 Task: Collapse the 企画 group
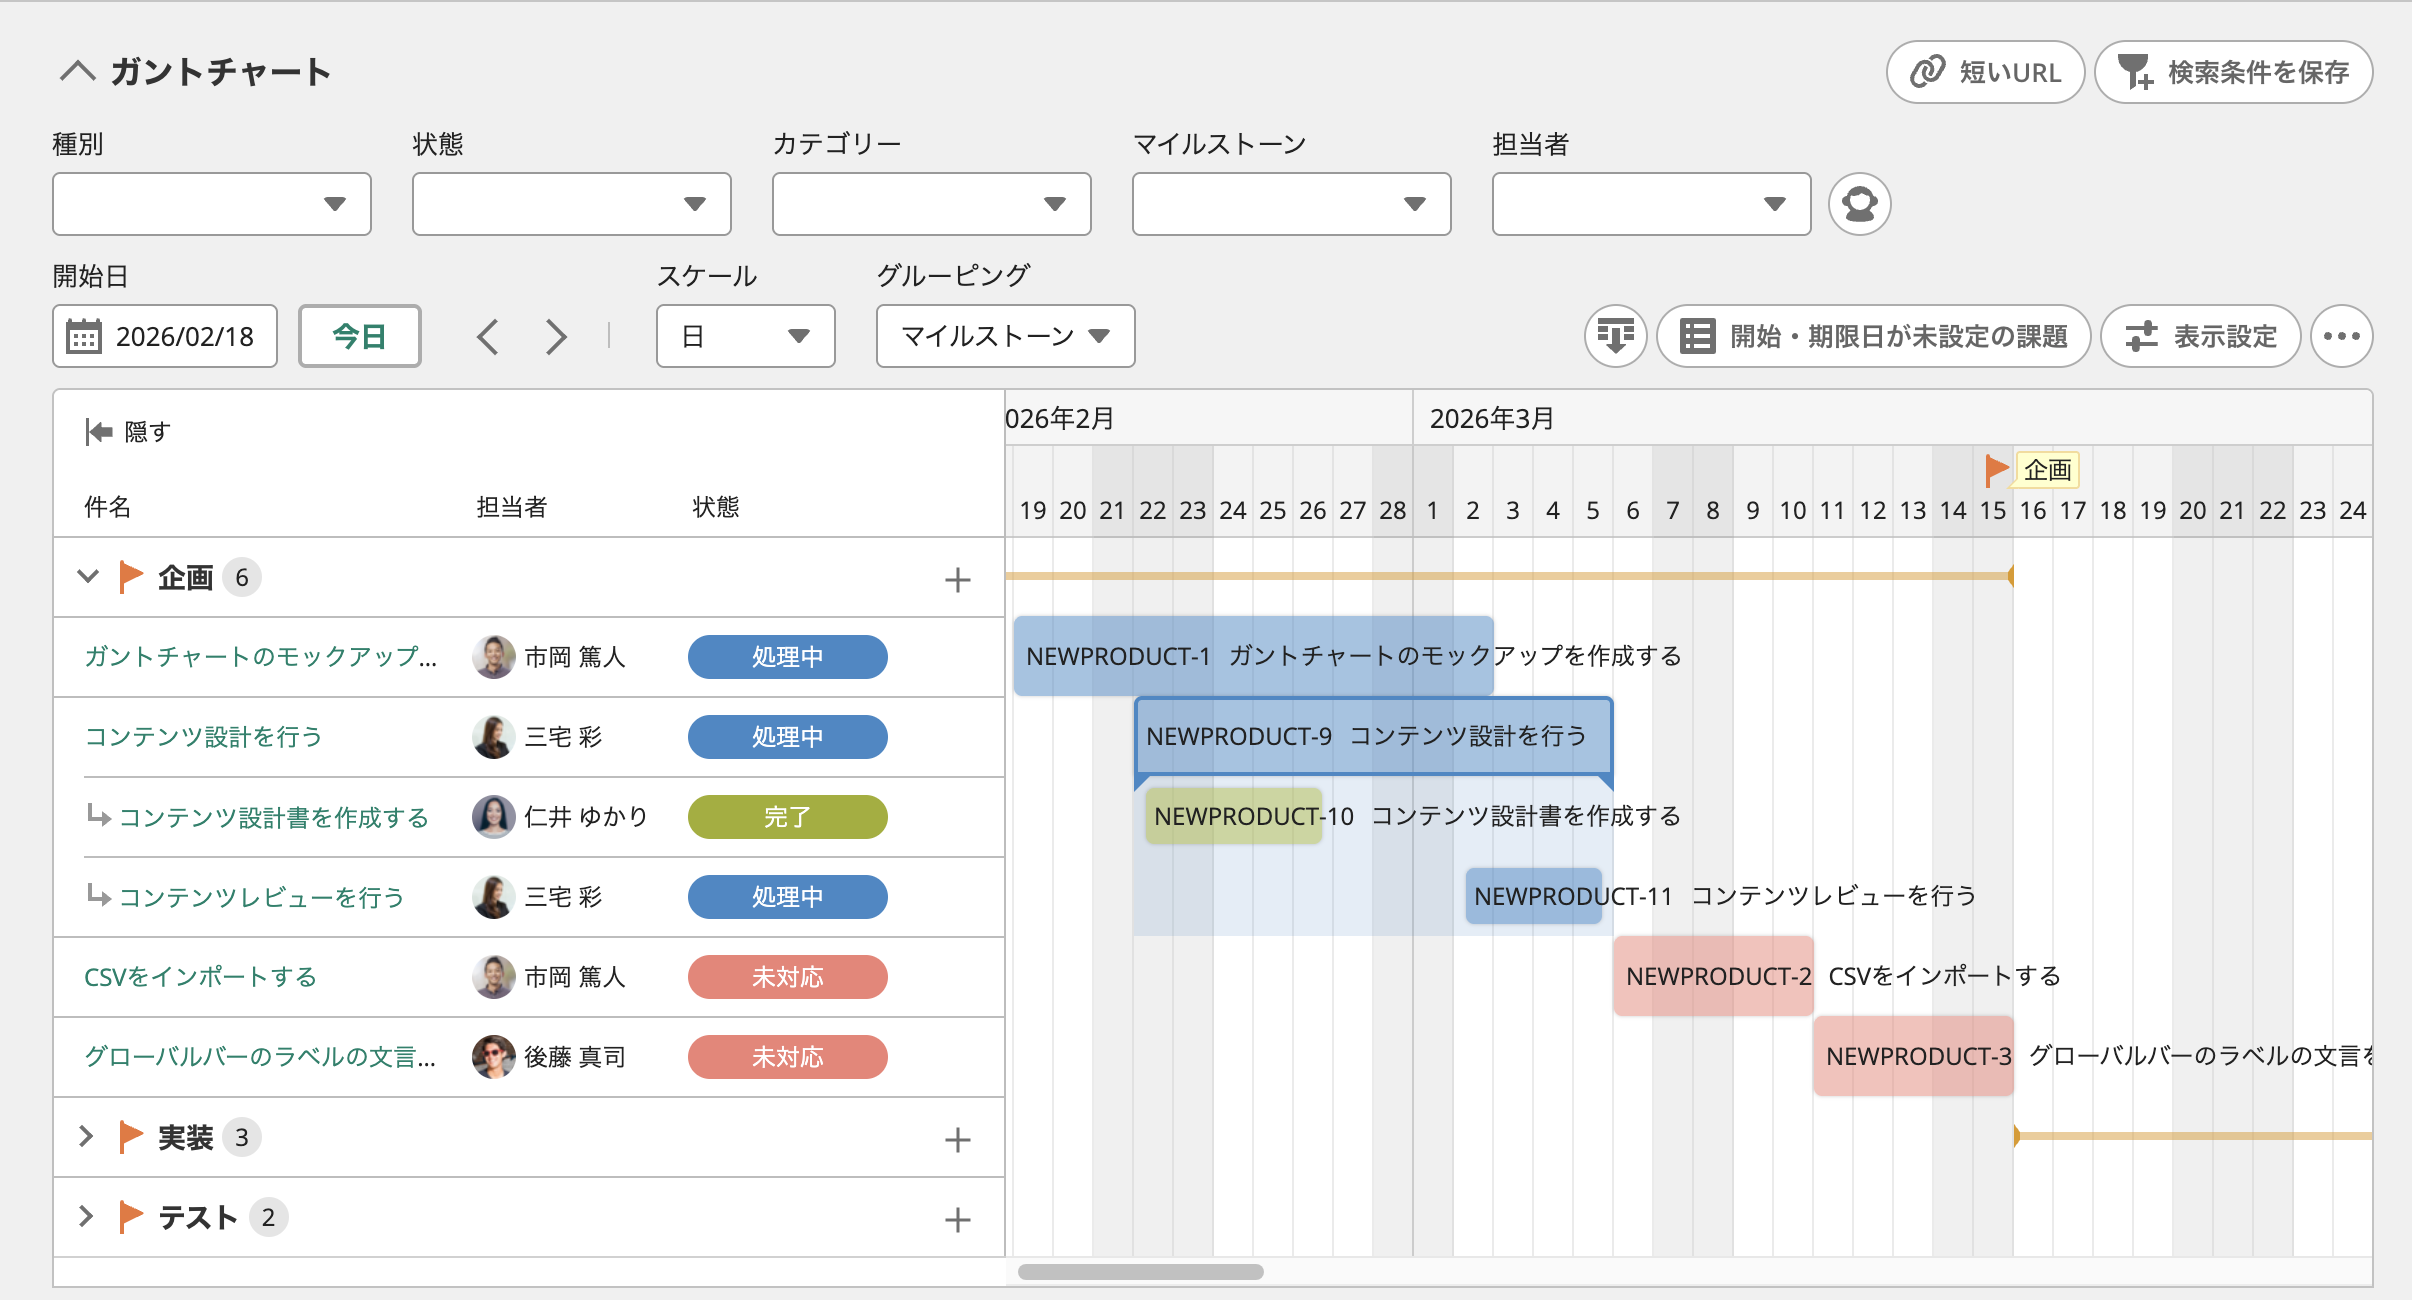(x=88, y=577)
